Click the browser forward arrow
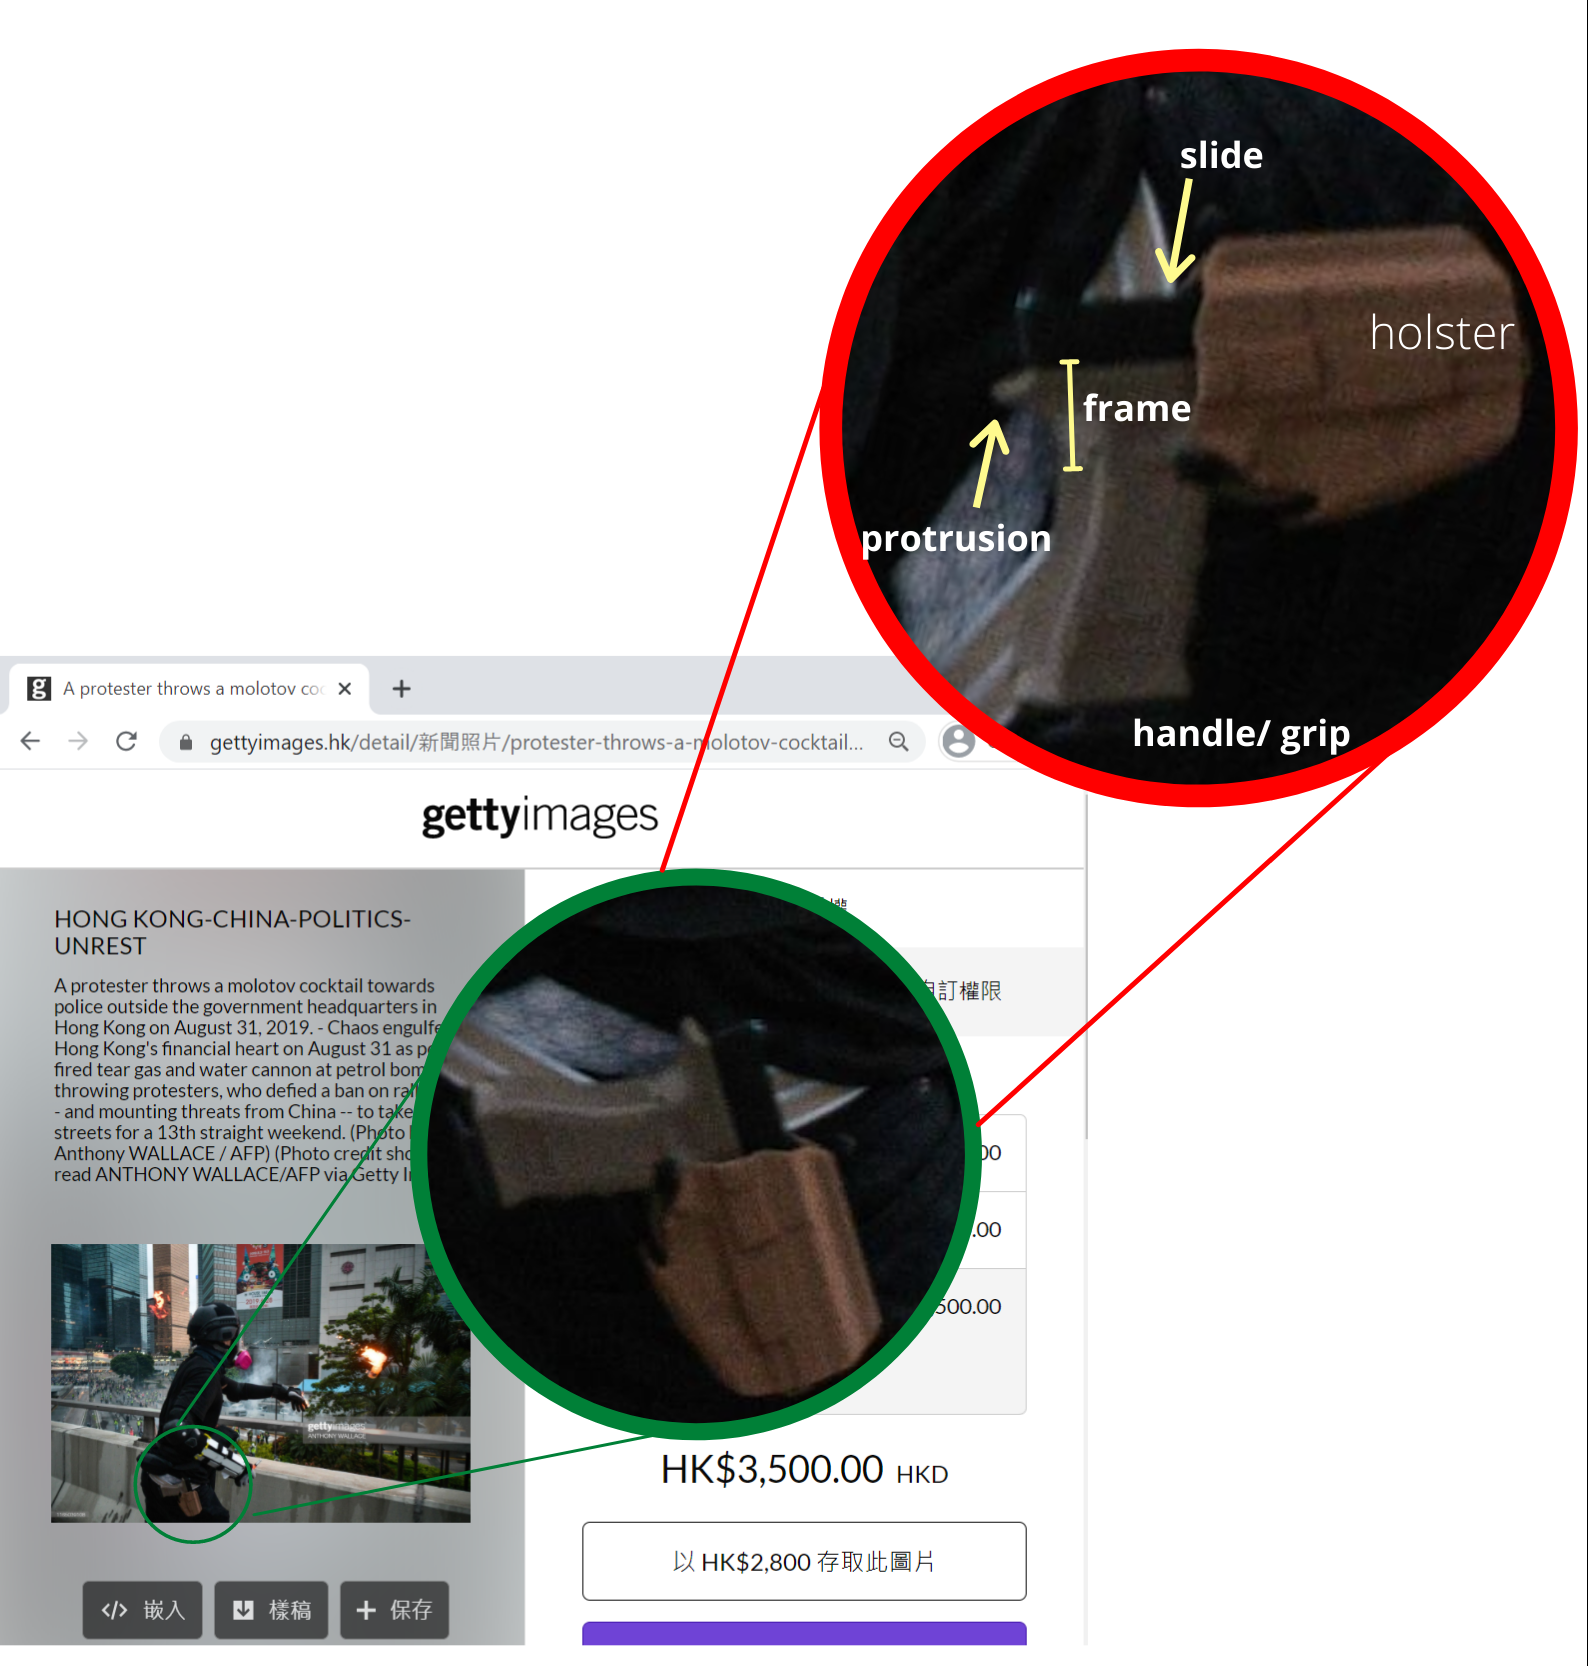1588x1666 pixels. click(x=78, y=741)
